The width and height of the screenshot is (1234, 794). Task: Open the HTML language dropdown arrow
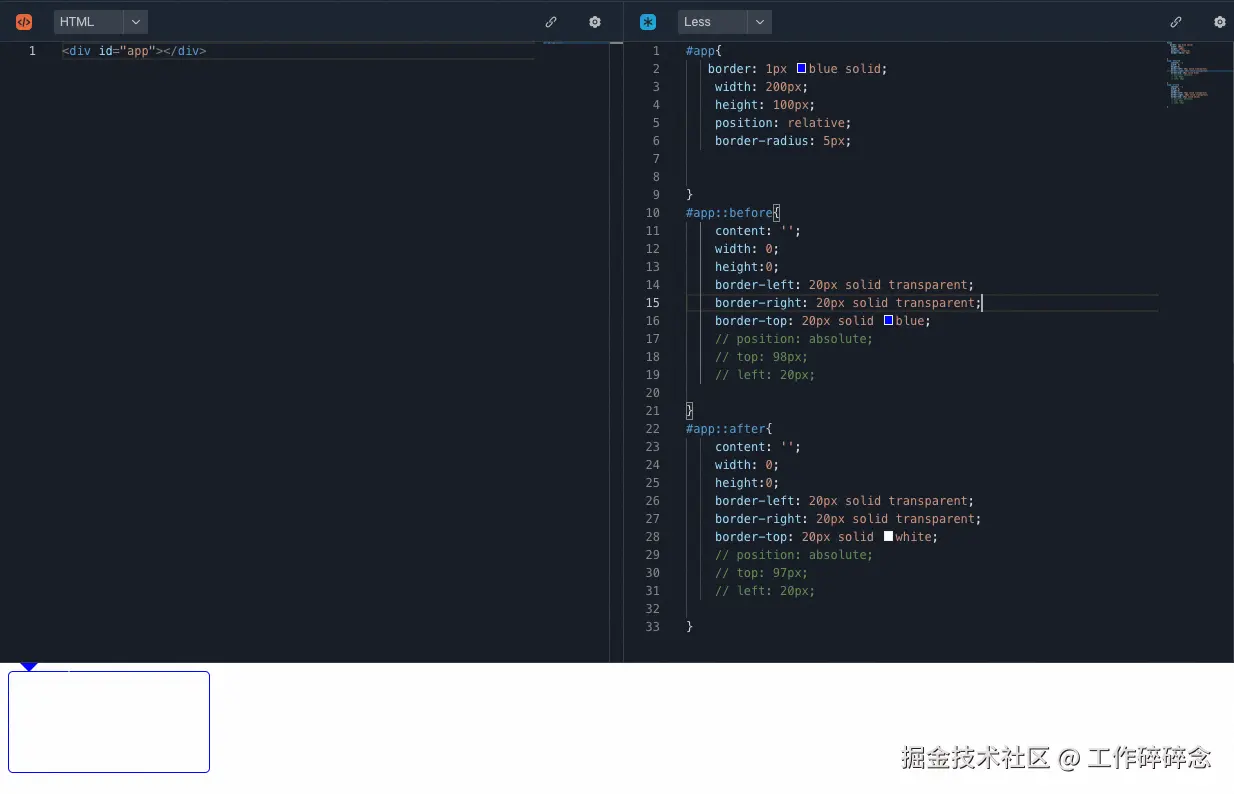[136, 22]
